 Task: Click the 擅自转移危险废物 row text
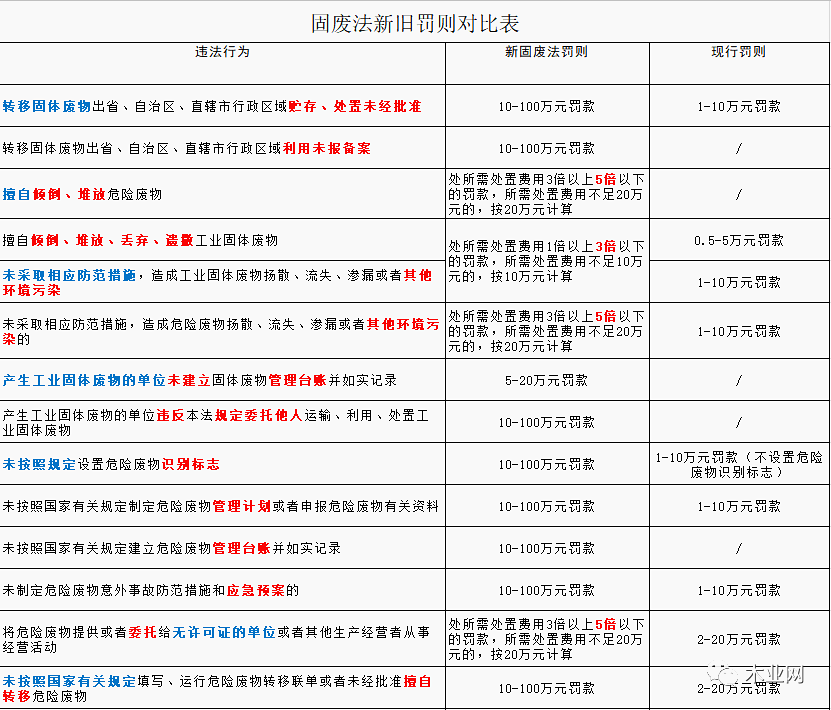tap(217, 688)
